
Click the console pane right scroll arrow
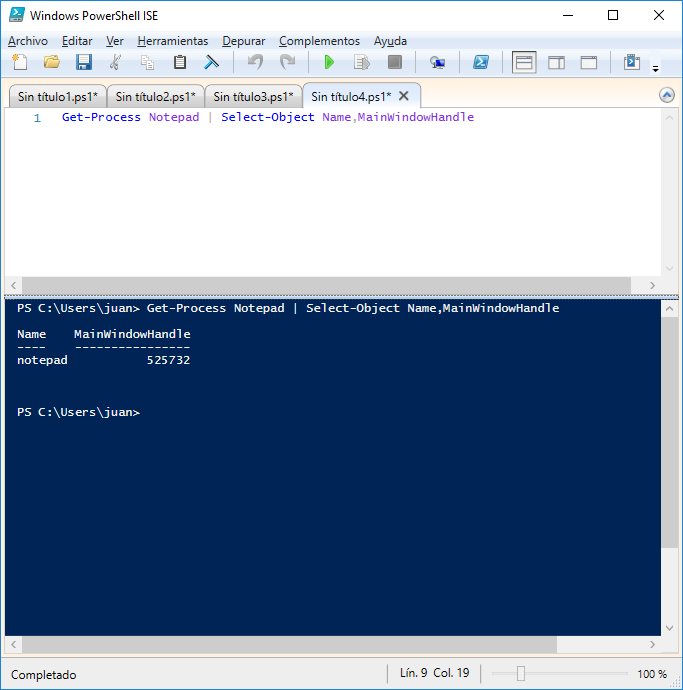tap(652, 645)
